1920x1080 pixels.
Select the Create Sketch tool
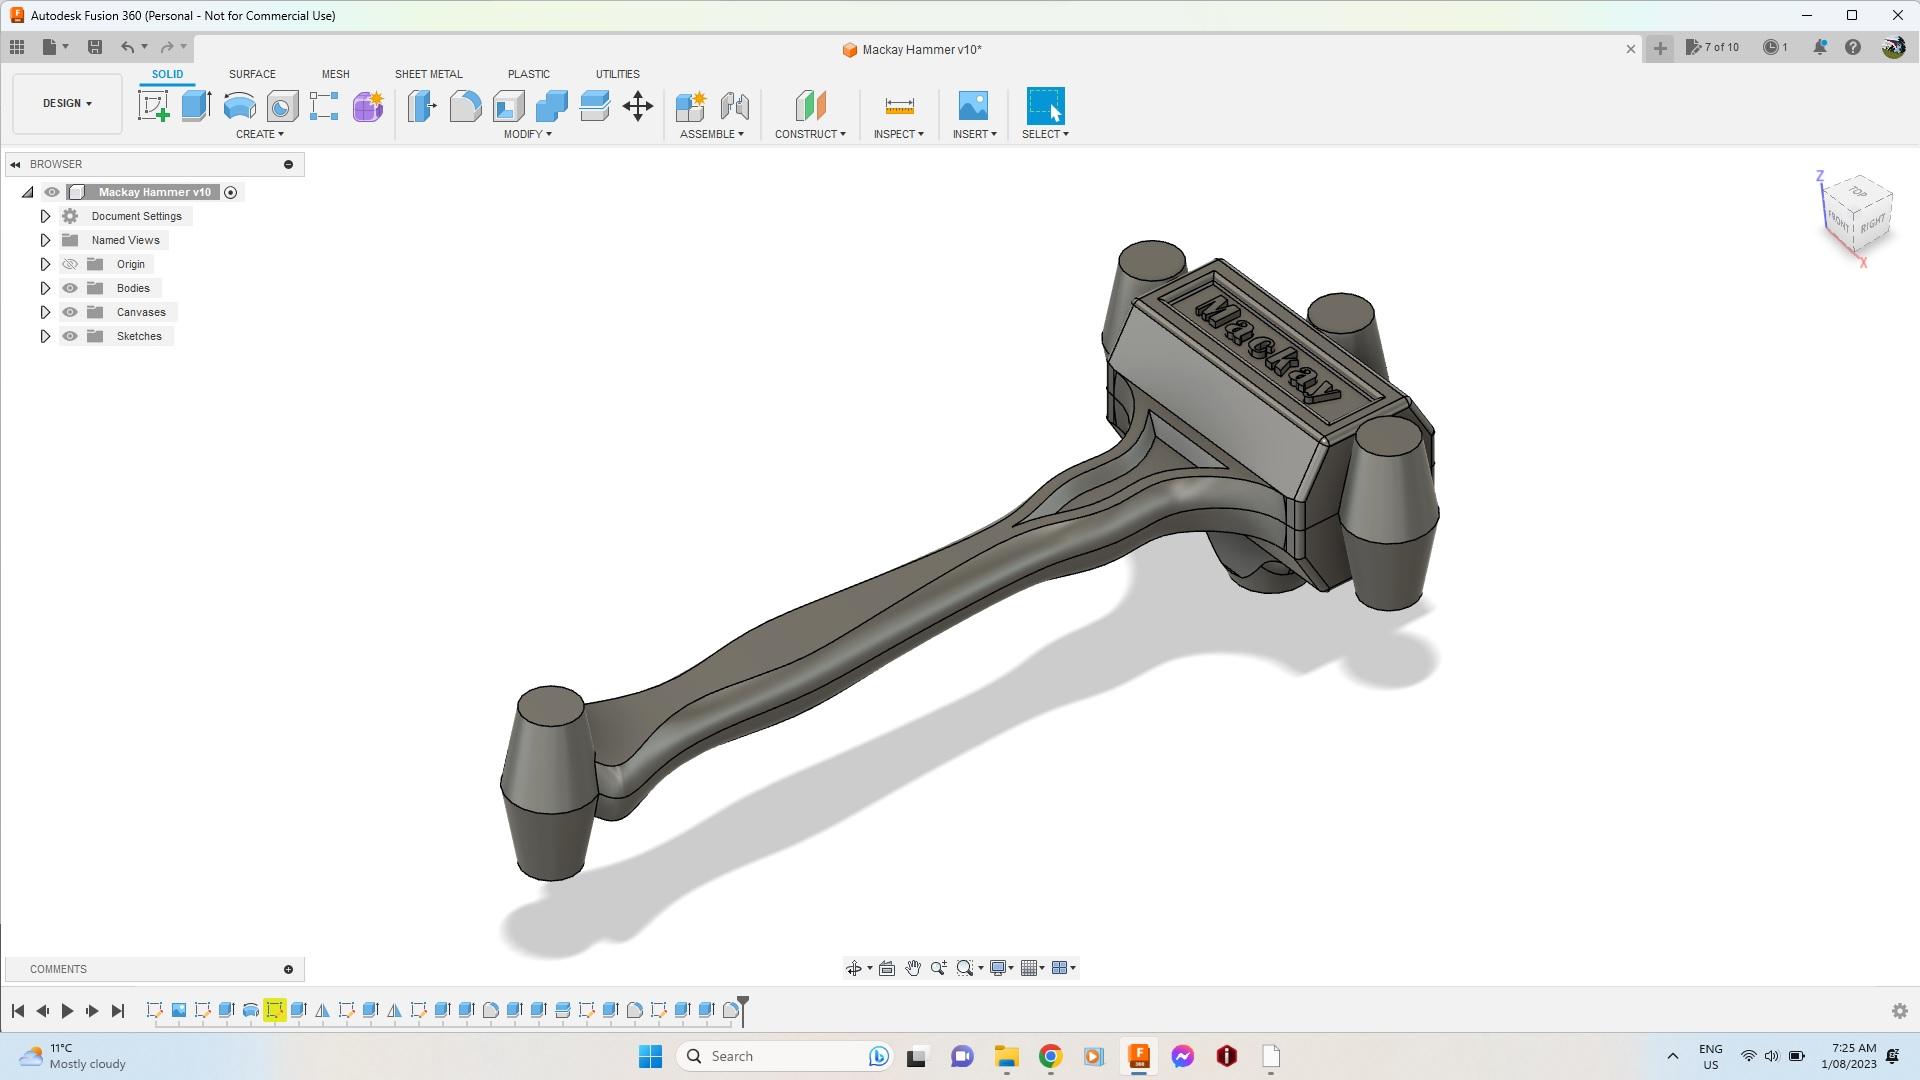[x=153, y=106]
